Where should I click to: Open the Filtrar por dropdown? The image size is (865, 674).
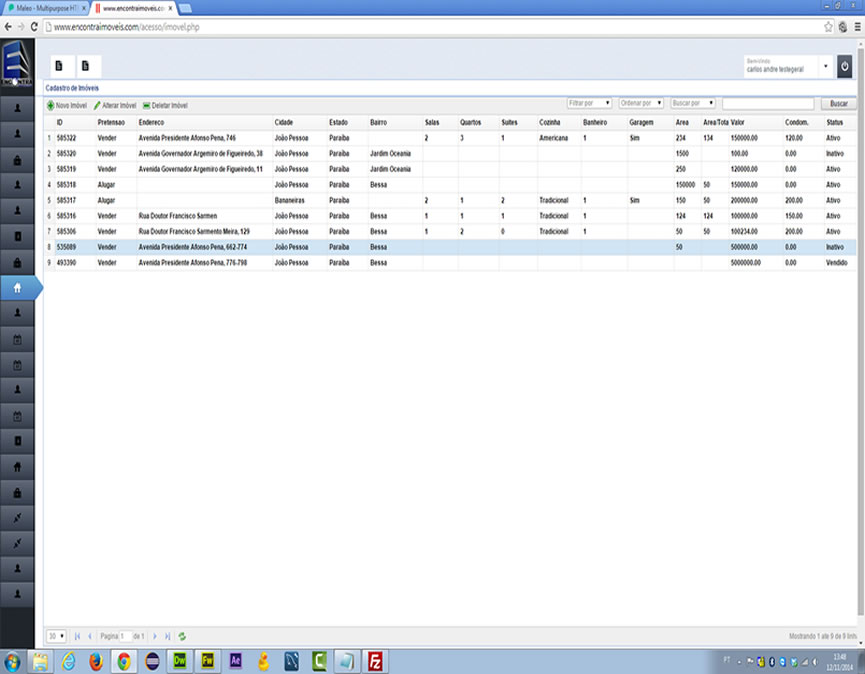pyautogui.click(x=589, y=103)
